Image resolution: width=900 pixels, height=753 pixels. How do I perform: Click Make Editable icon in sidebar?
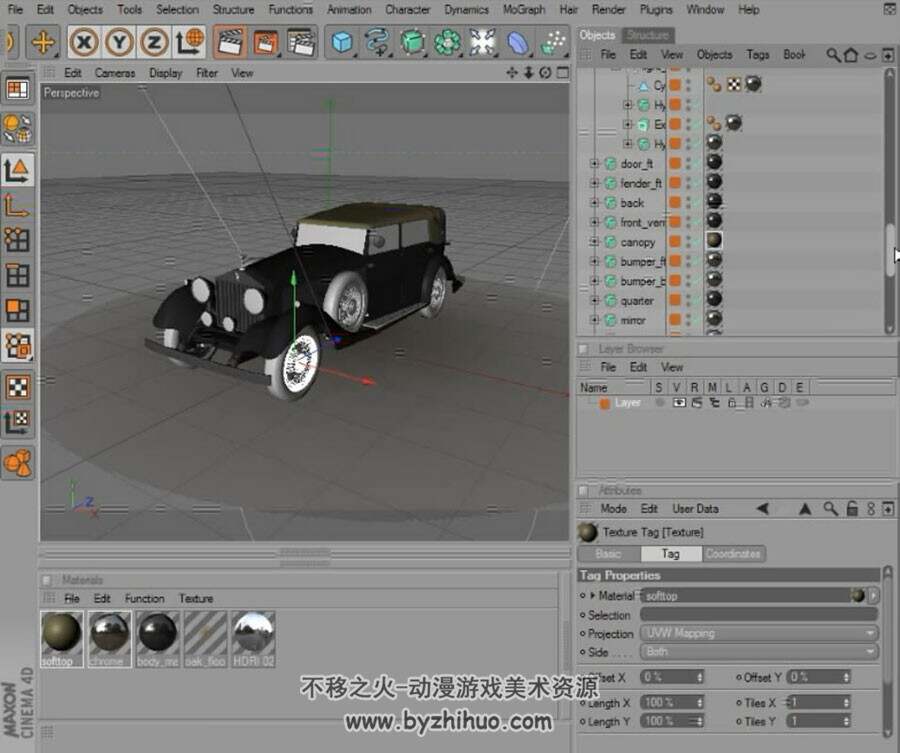coord(17,128)
